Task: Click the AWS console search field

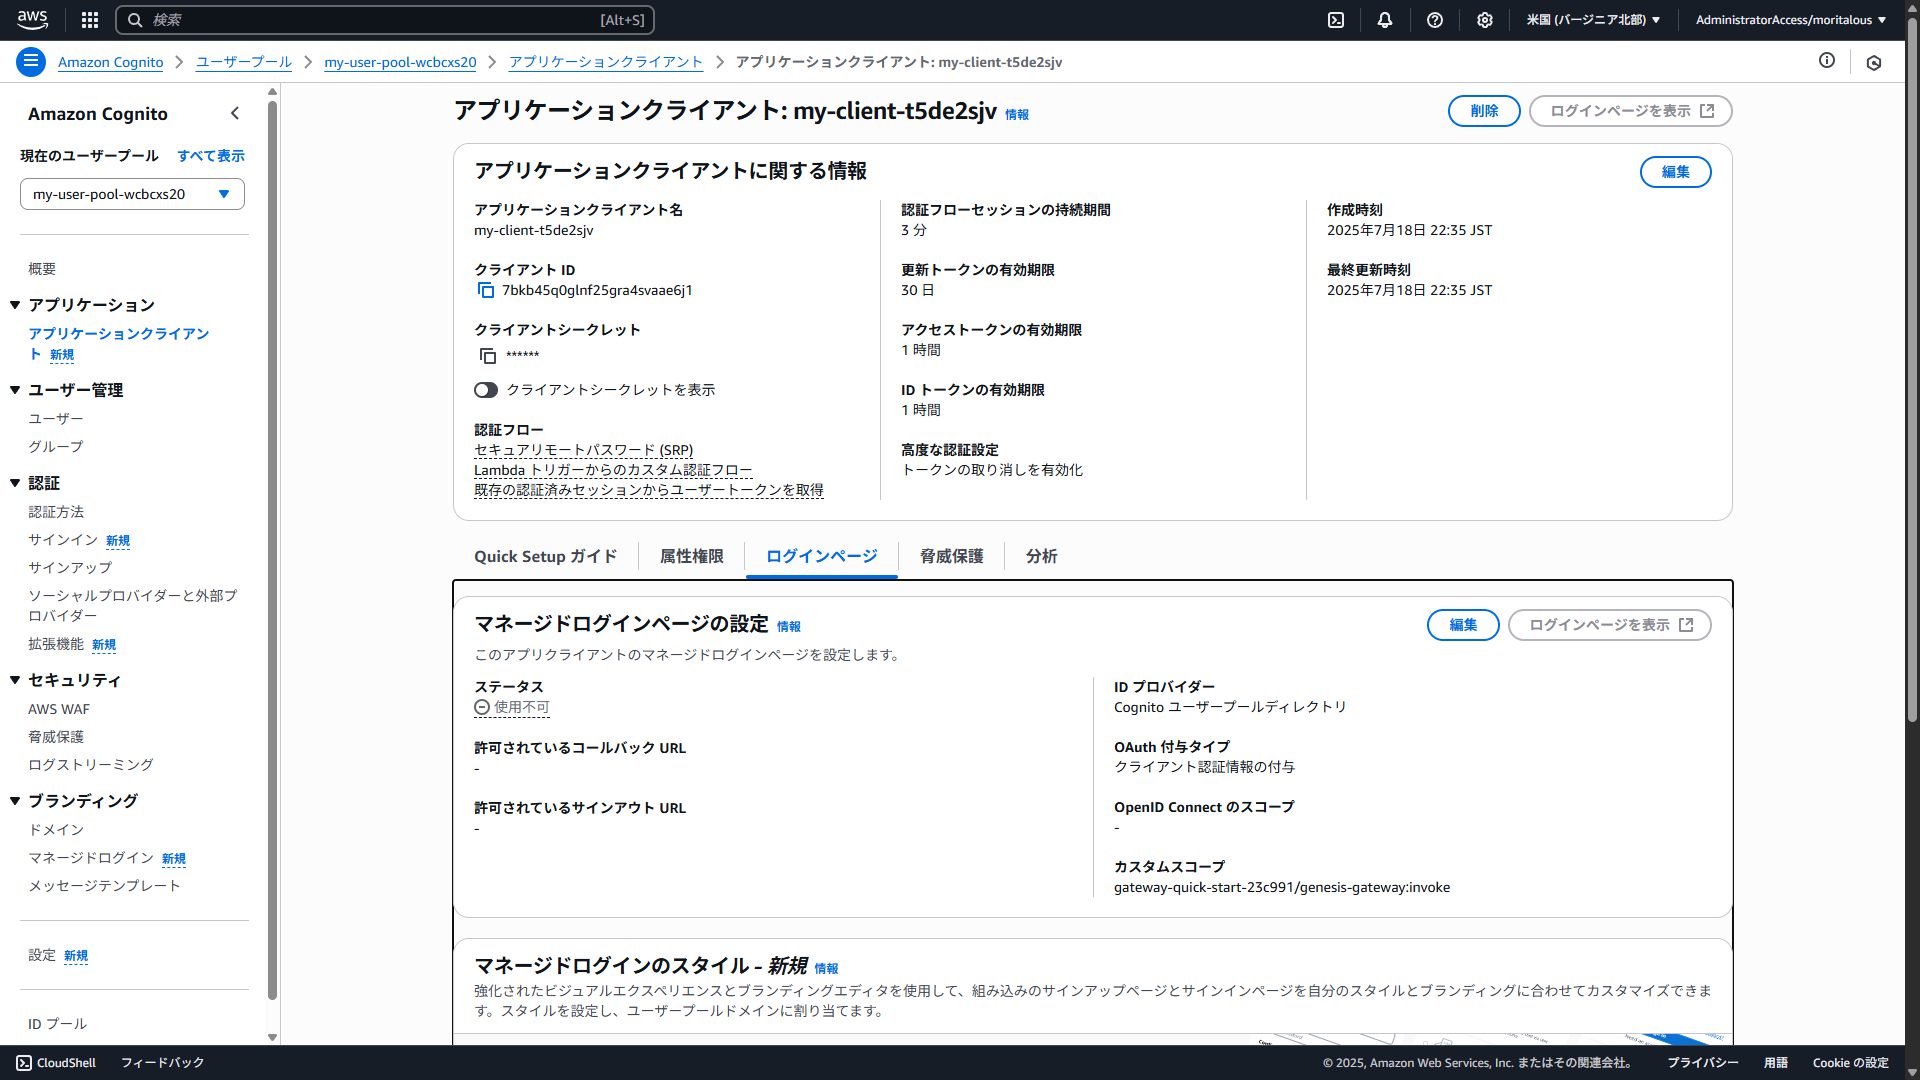Action: (x=385, y=20)
